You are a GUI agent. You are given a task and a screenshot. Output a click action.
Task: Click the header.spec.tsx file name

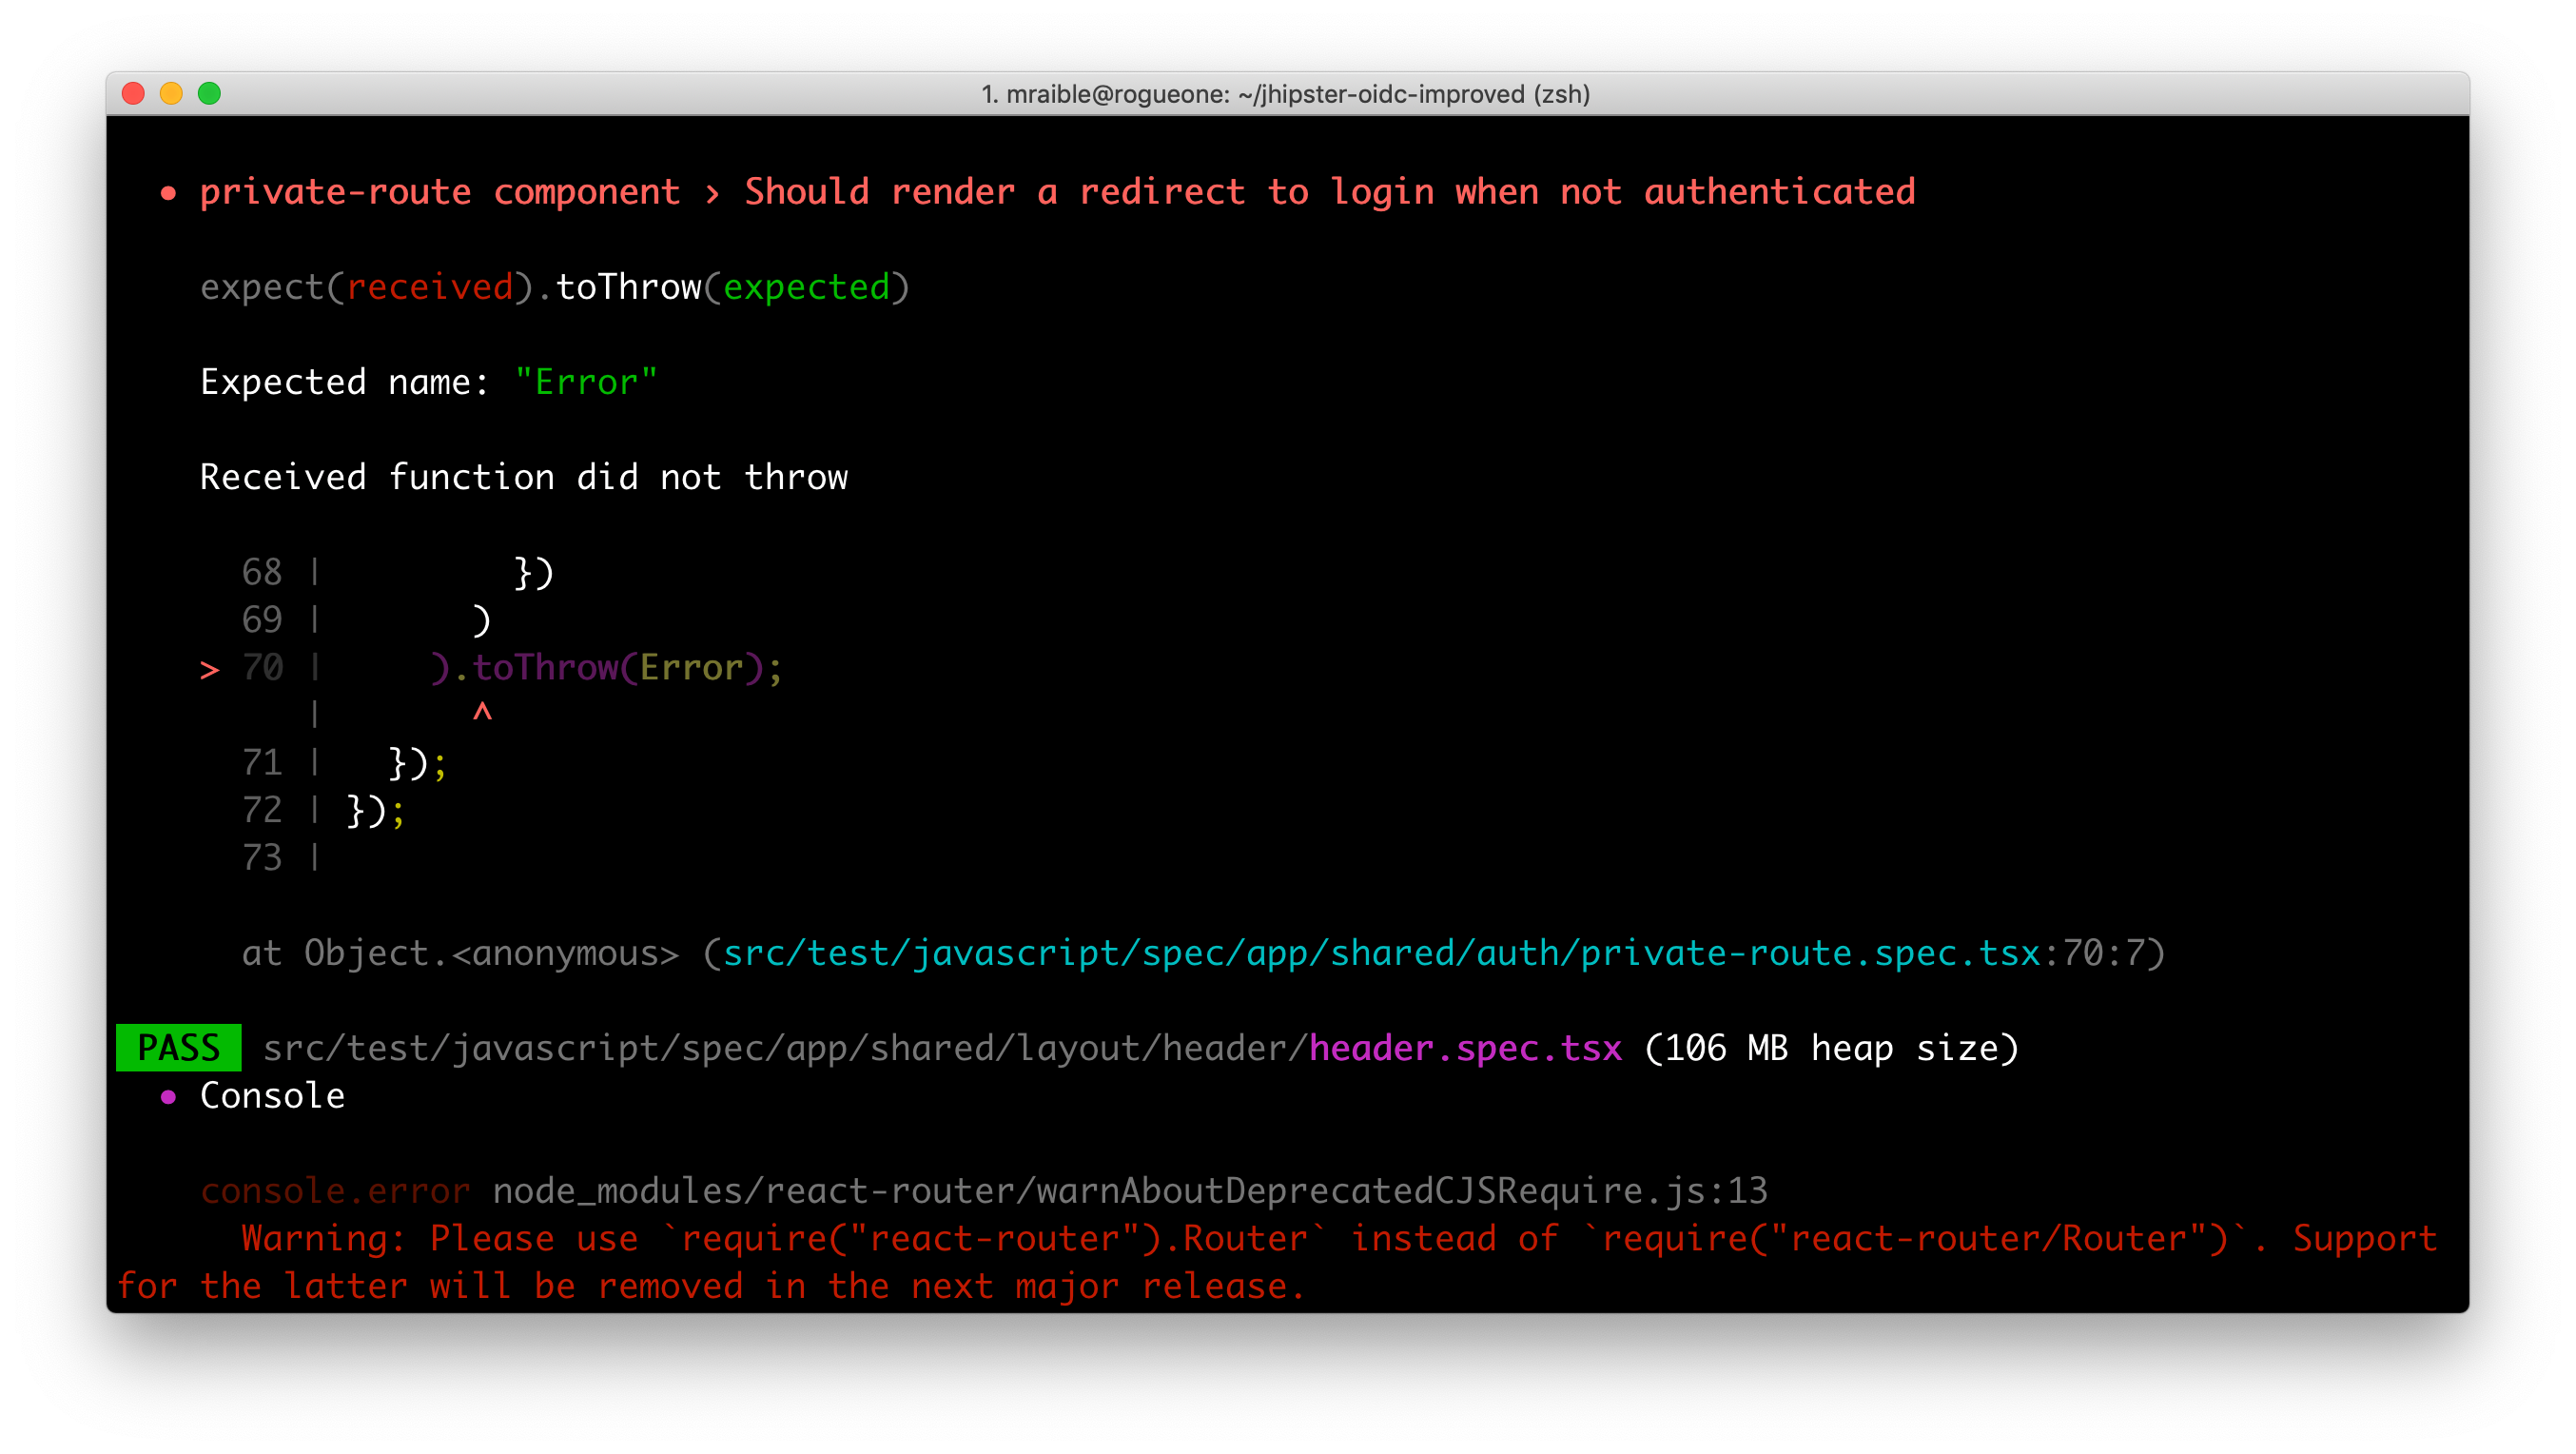tap(1465, 1048)
